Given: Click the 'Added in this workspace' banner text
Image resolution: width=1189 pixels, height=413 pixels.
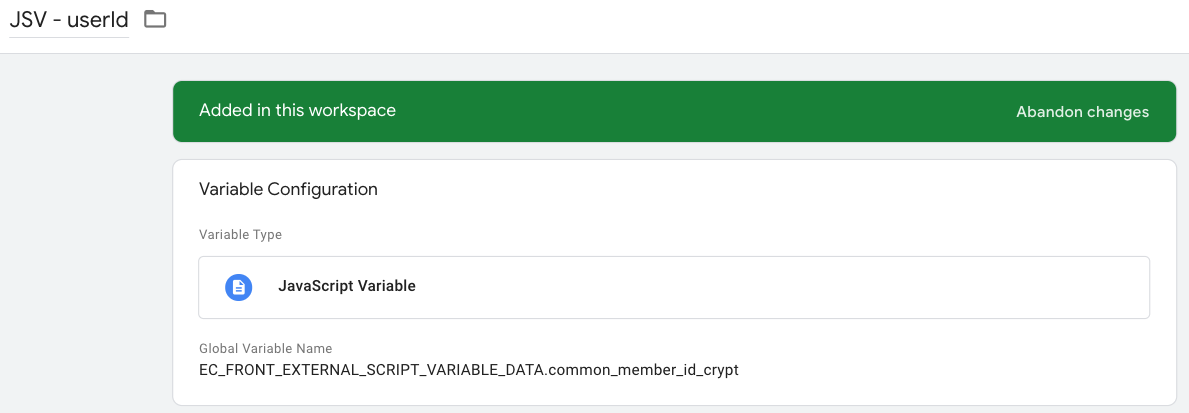Looking at the screenshot, I should (x=297, y=111).
